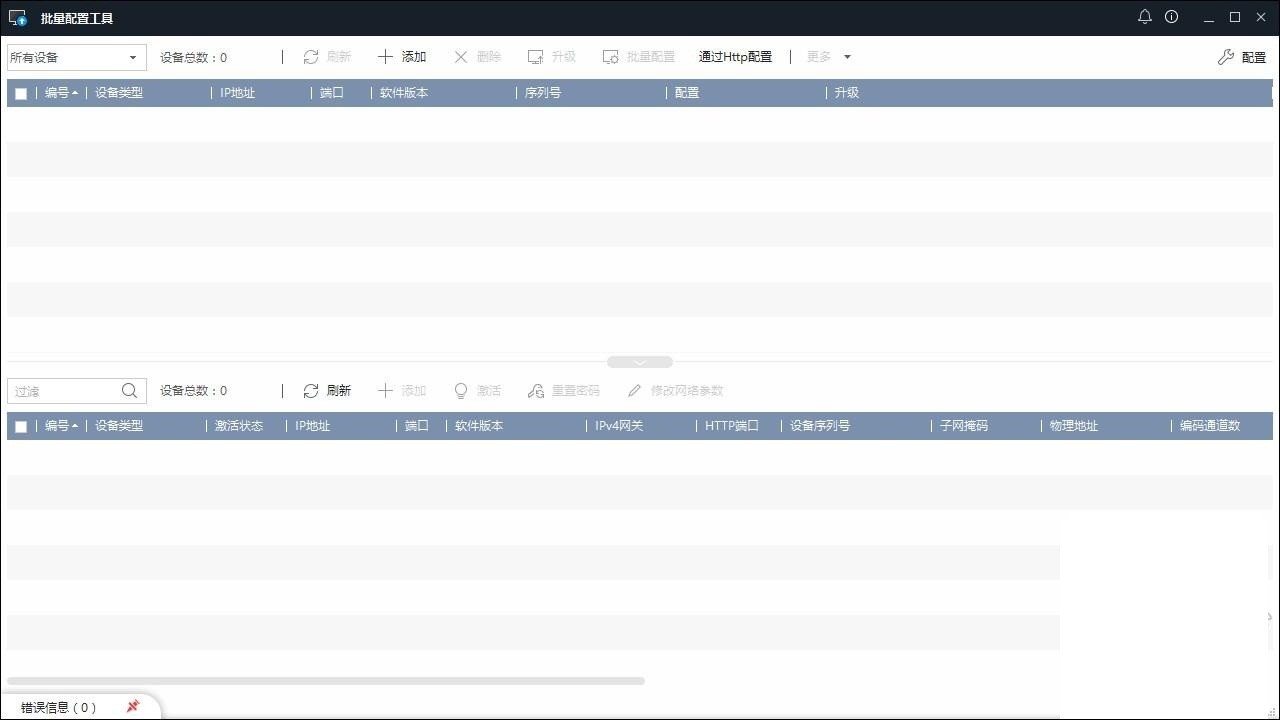Click the 删除 delete button
1280x720 pixels.
point(476,57)
